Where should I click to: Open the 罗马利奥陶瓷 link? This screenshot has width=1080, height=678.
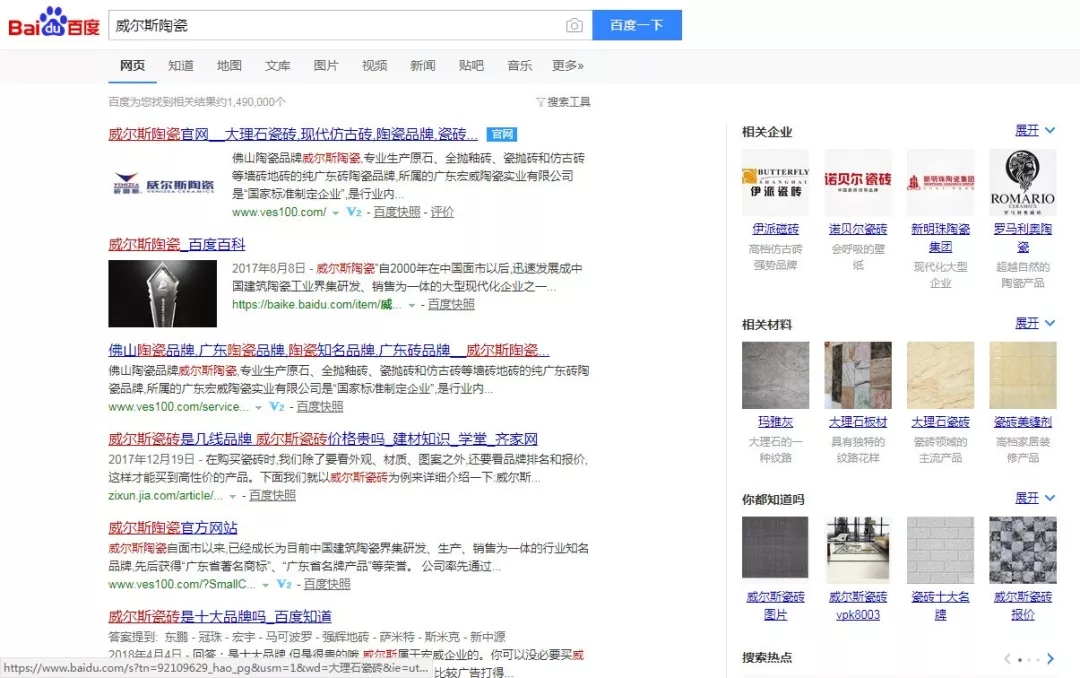pos(1023,238)
